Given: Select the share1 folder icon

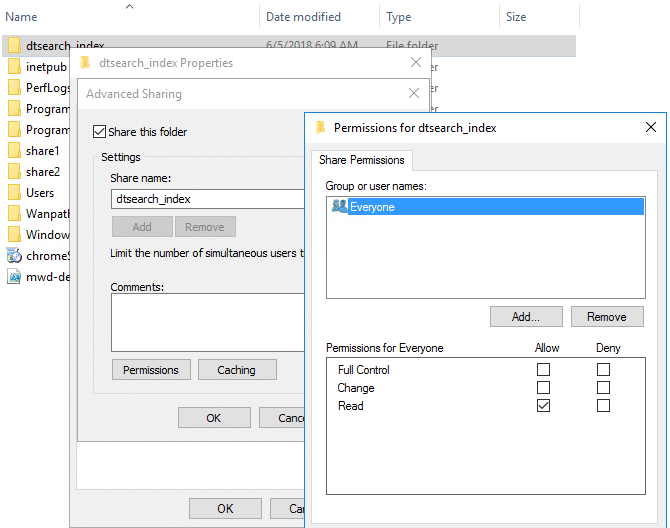Looking at the screenshot, I should (14, 151).
